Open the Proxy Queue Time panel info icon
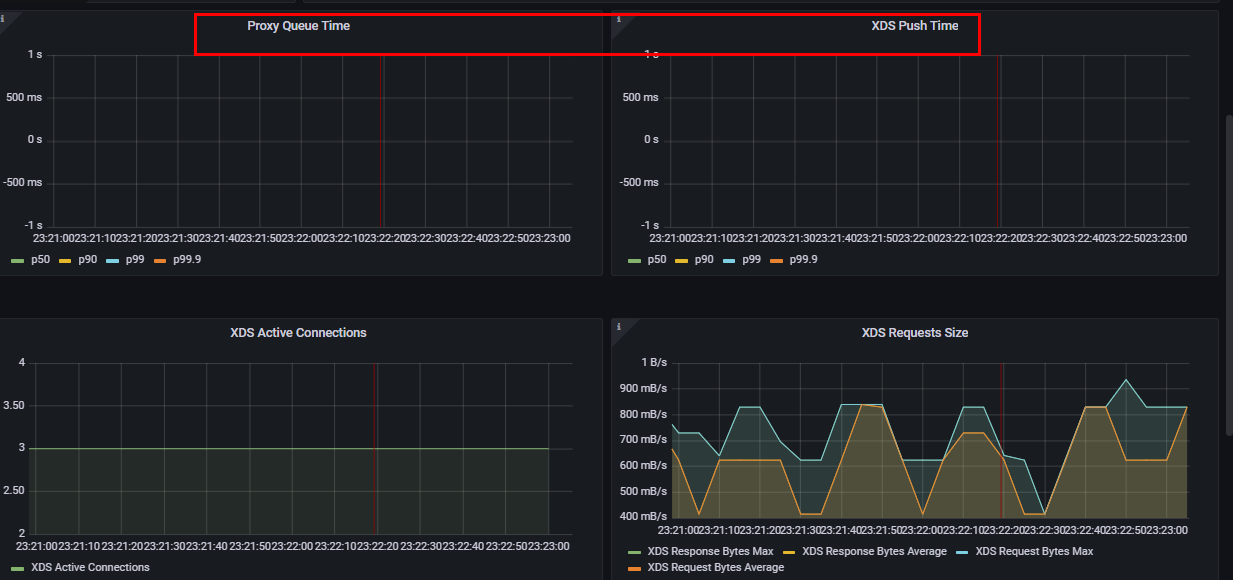 click(3, 18)
